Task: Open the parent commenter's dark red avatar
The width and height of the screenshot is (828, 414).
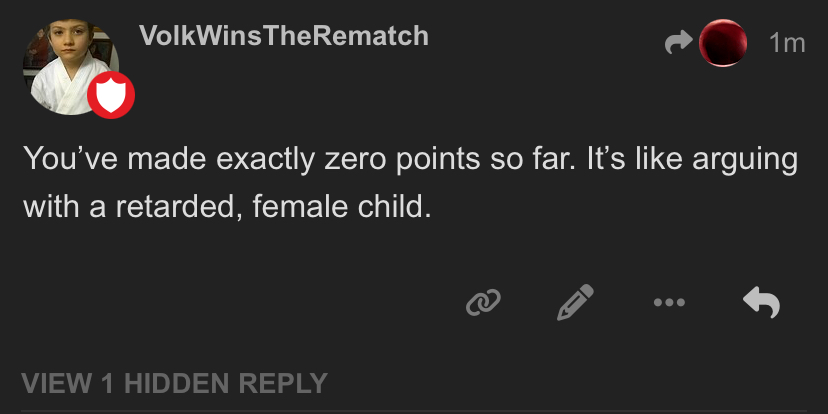Action: pyautogui.click(x=724, y=42)
